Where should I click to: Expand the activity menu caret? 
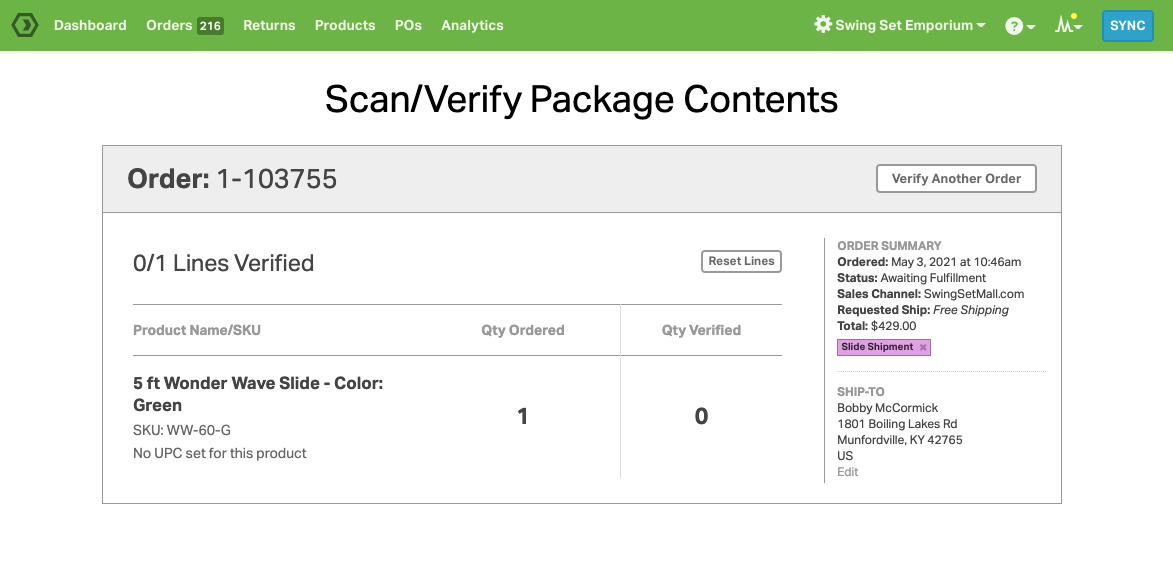(x=1079, y=27)
